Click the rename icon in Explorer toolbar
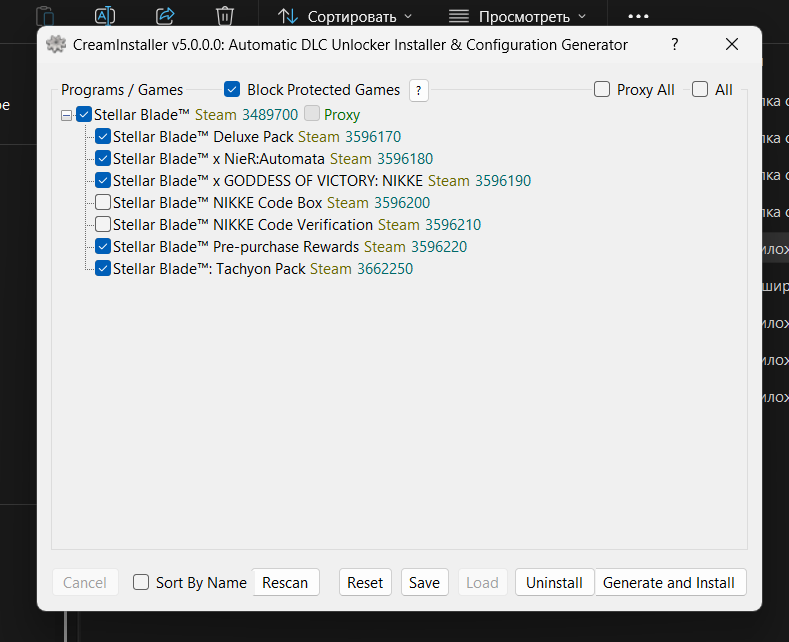789x642 pixels. click(x=105, y=16)
